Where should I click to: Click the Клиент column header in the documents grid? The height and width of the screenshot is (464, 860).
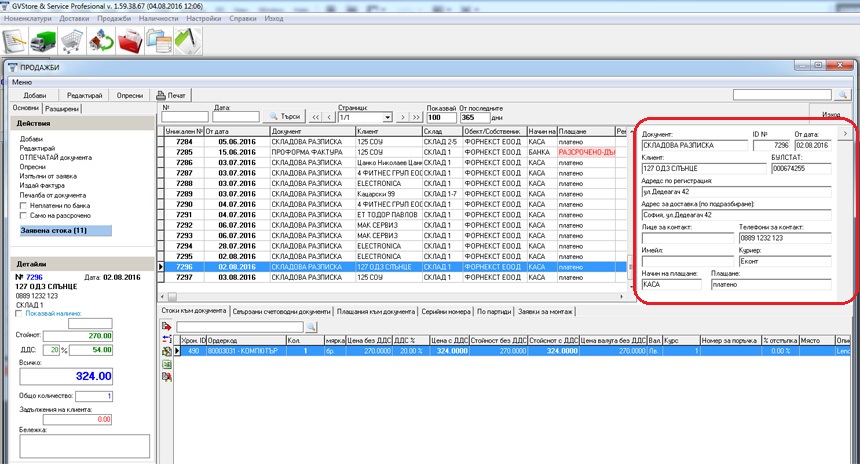[x=388, y=131]
